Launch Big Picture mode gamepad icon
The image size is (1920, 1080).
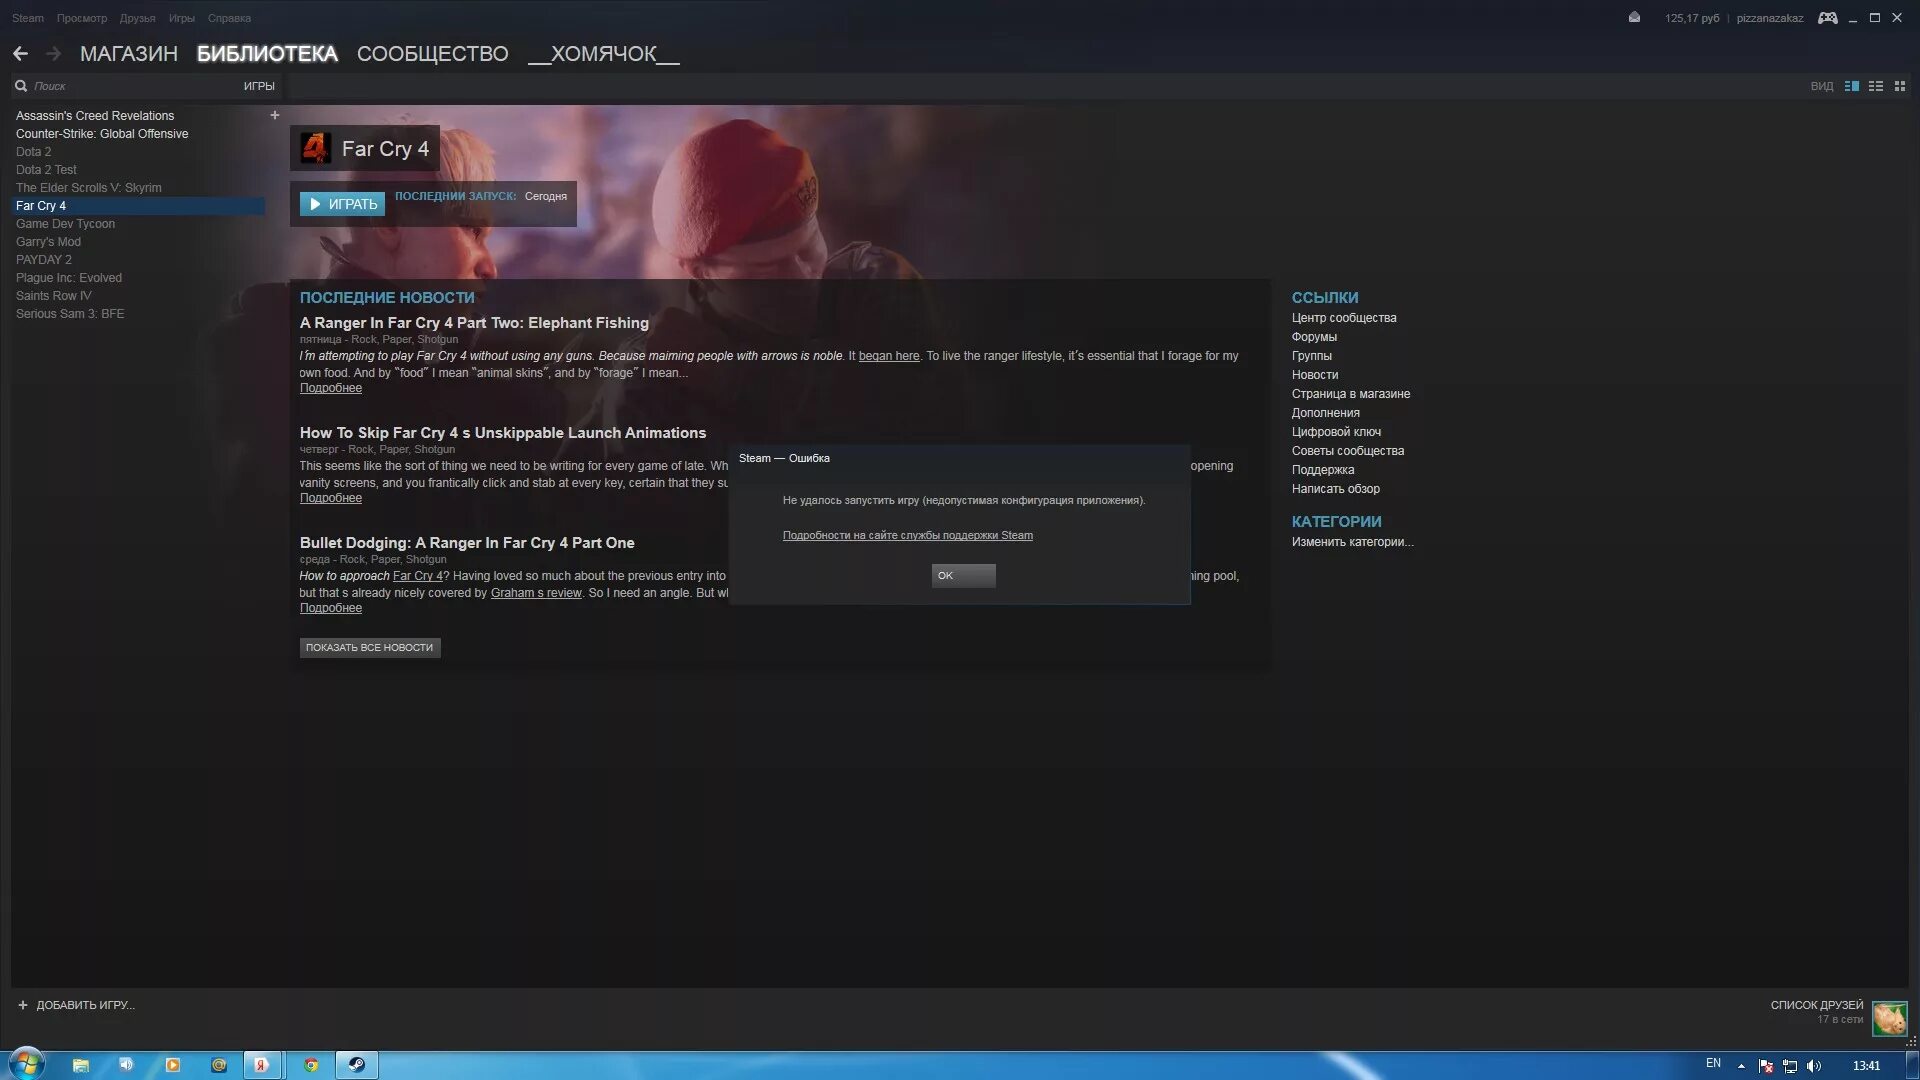pos(1827,18)
